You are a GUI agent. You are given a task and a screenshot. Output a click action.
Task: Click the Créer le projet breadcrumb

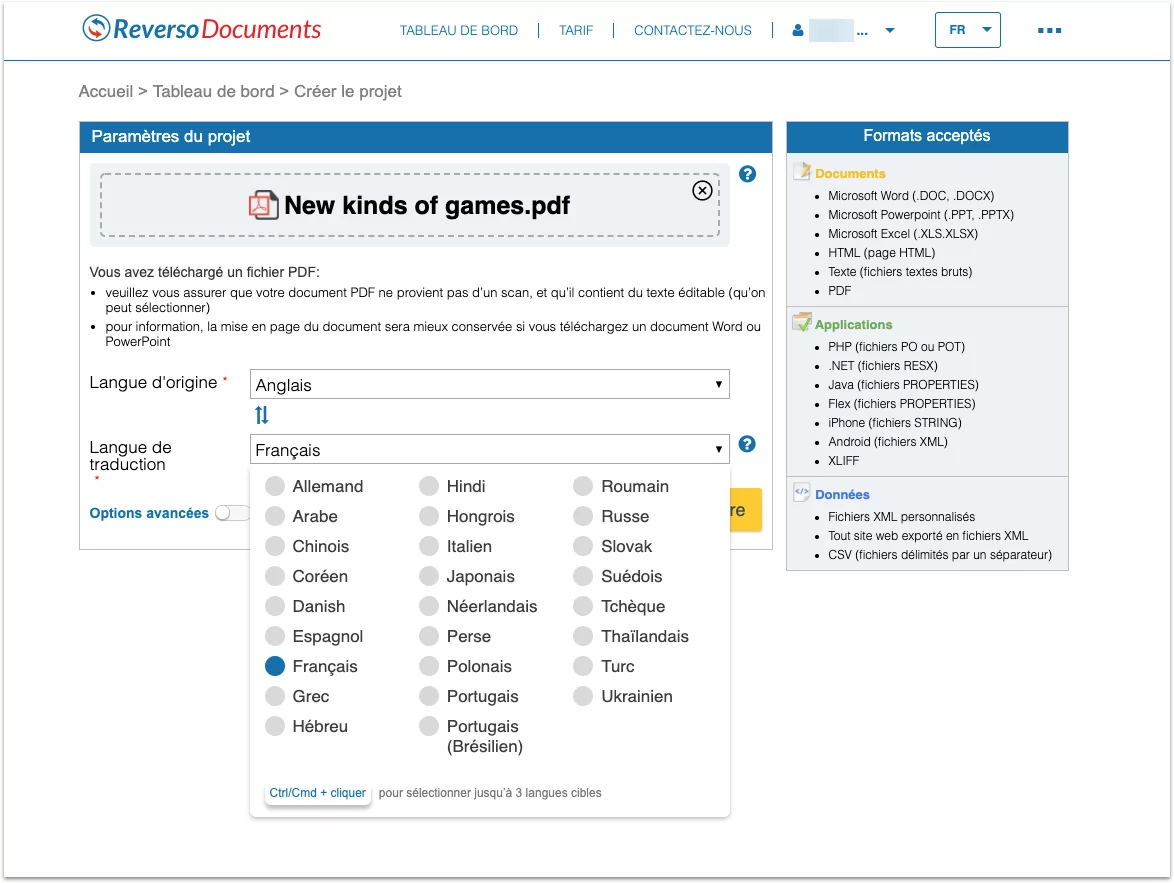(x=347, y=91)
